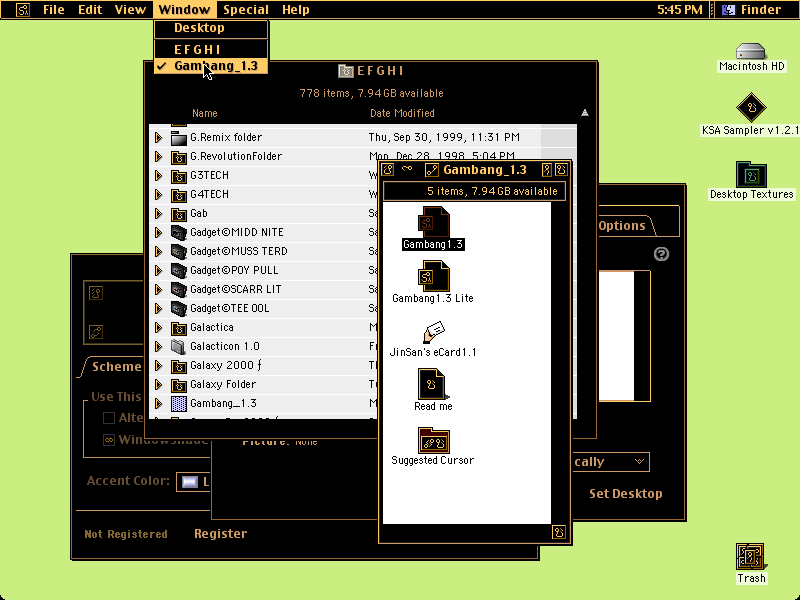Select the G.Remix folder icon in list
800x600 pixels.
coord(179,138)
